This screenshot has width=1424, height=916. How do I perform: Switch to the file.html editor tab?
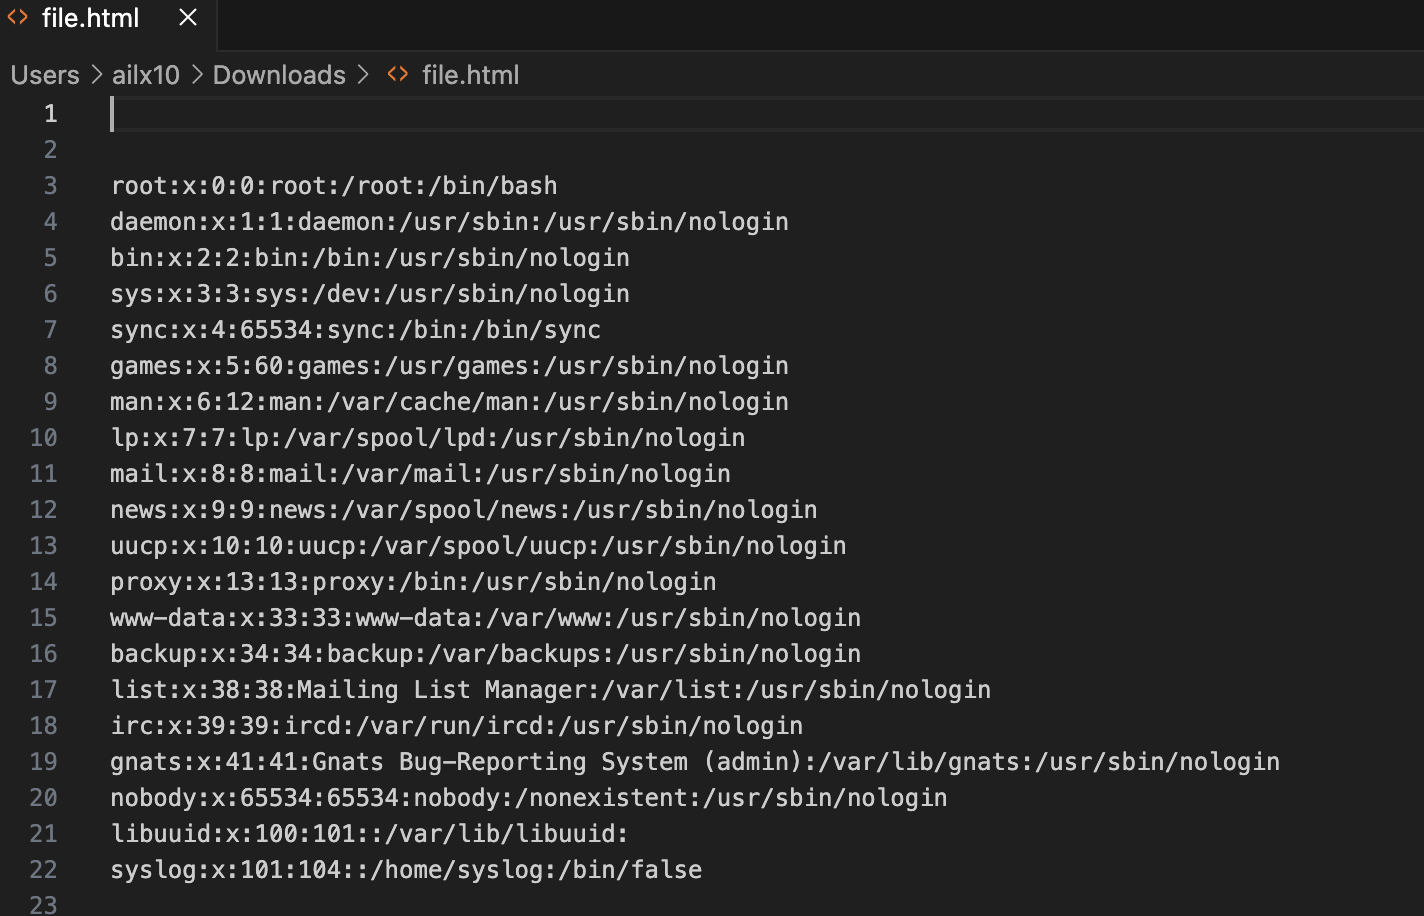point(90,19)
